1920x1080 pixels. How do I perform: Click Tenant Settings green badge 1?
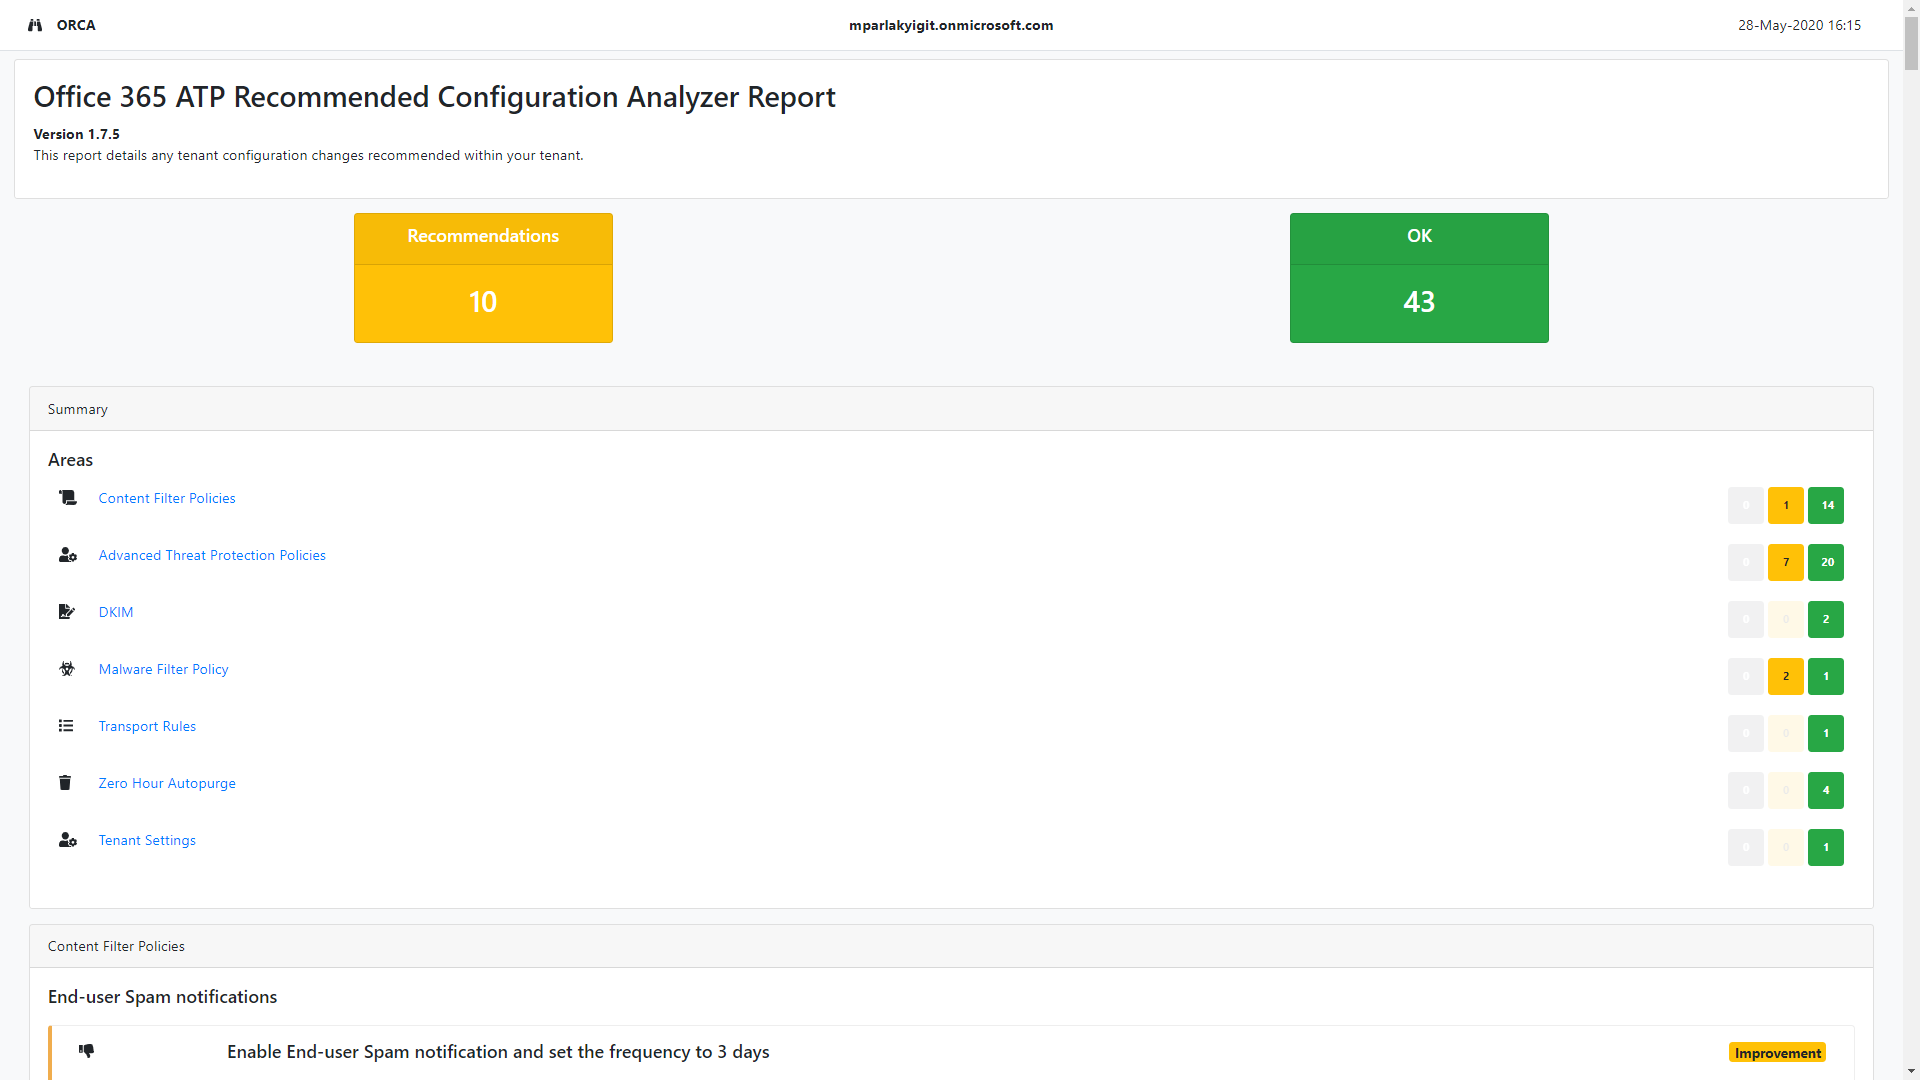(1826, 847)
